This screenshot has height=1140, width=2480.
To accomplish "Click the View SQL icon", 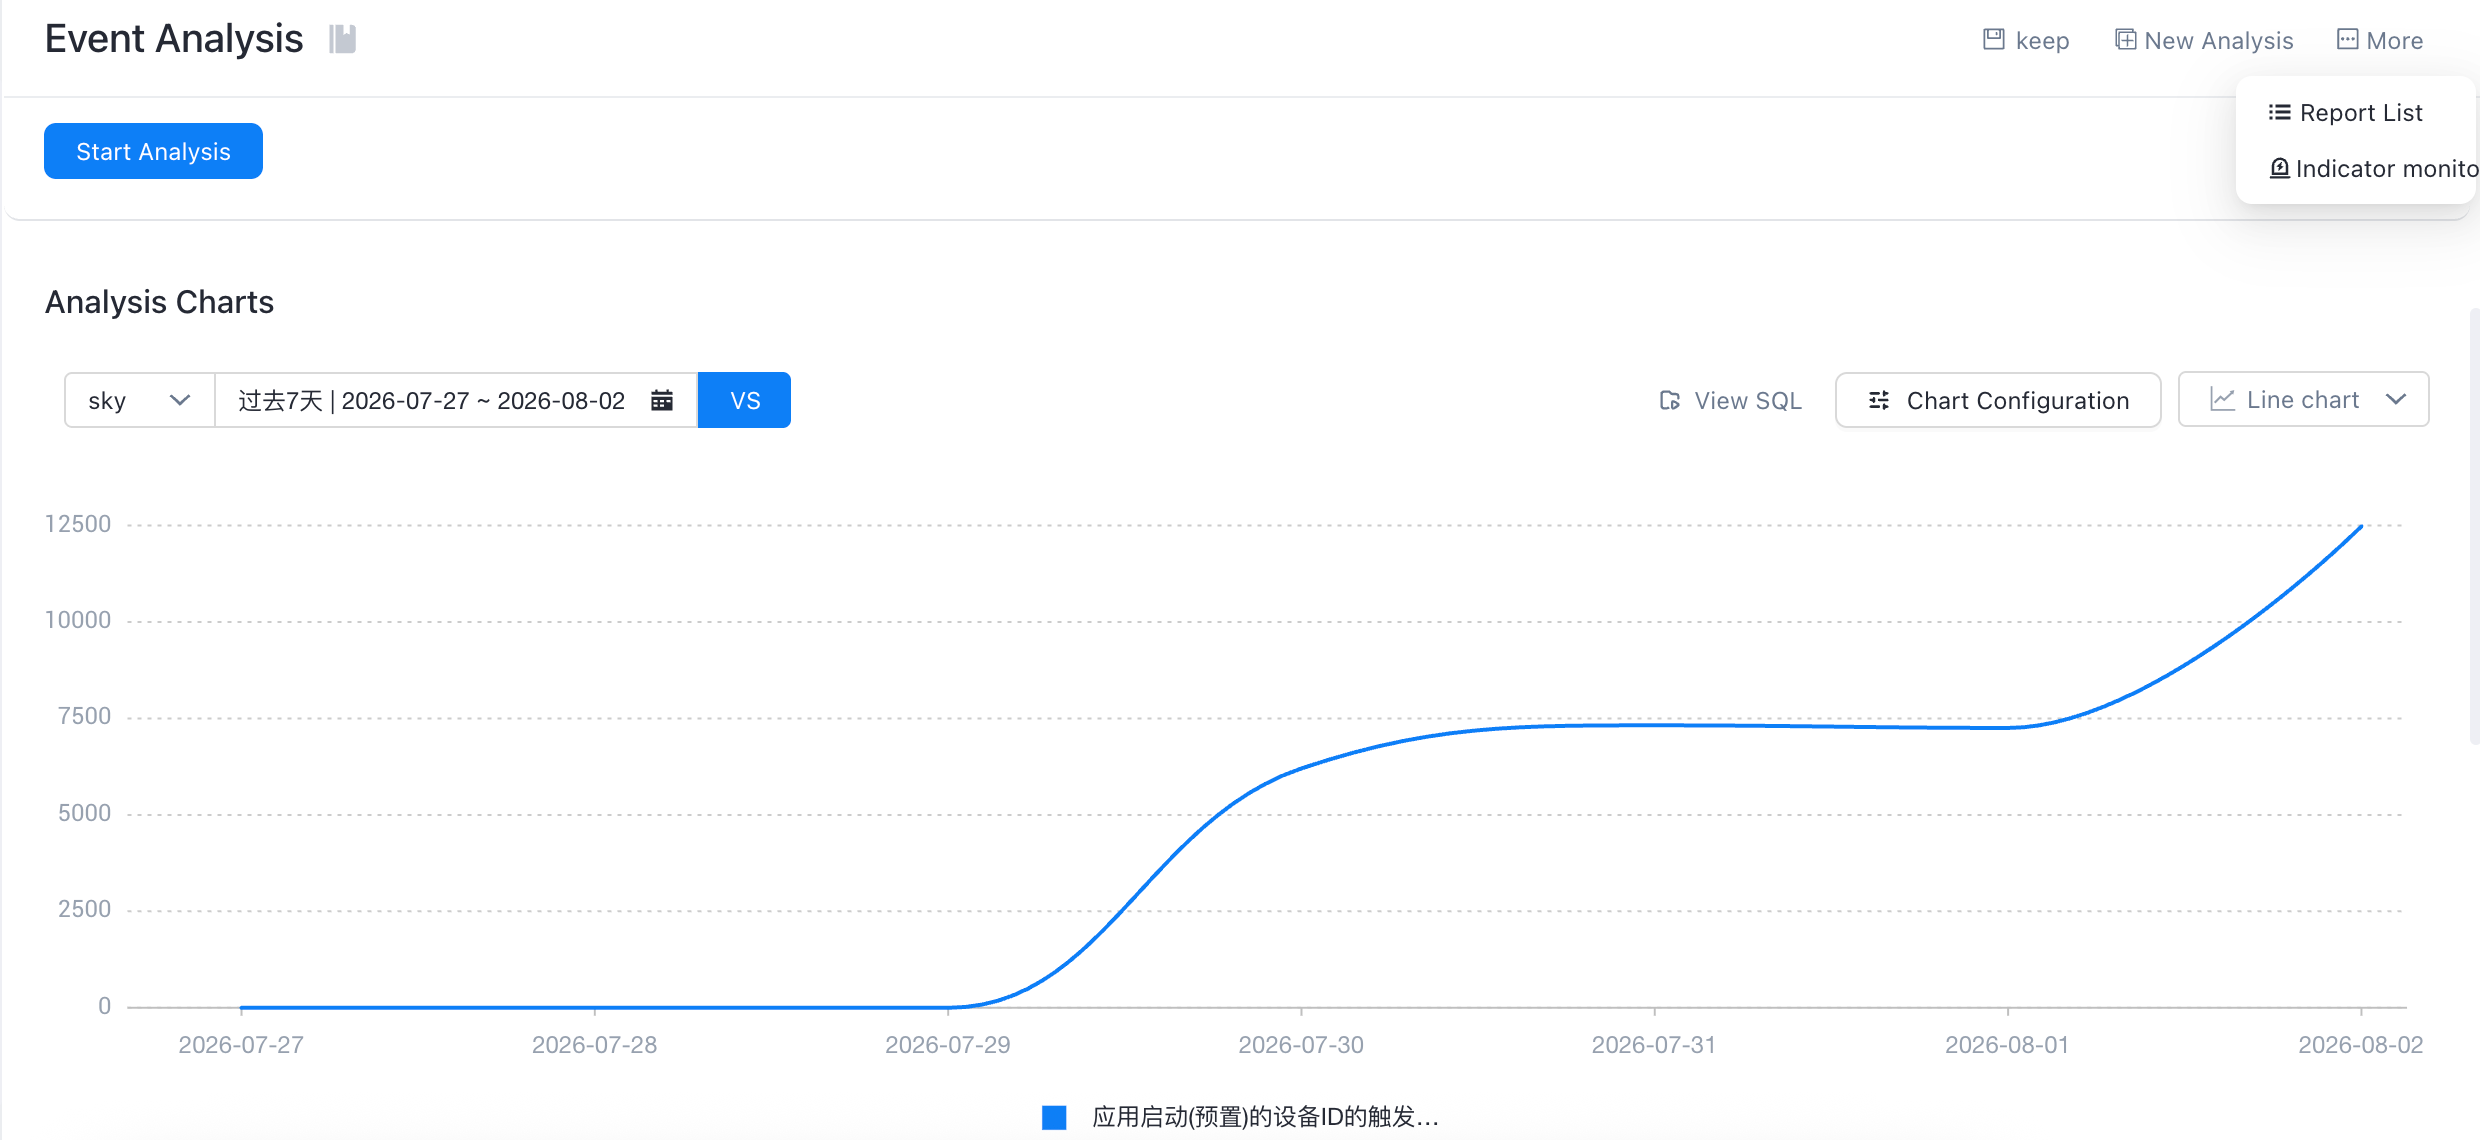I will (x=1670, y=400).
